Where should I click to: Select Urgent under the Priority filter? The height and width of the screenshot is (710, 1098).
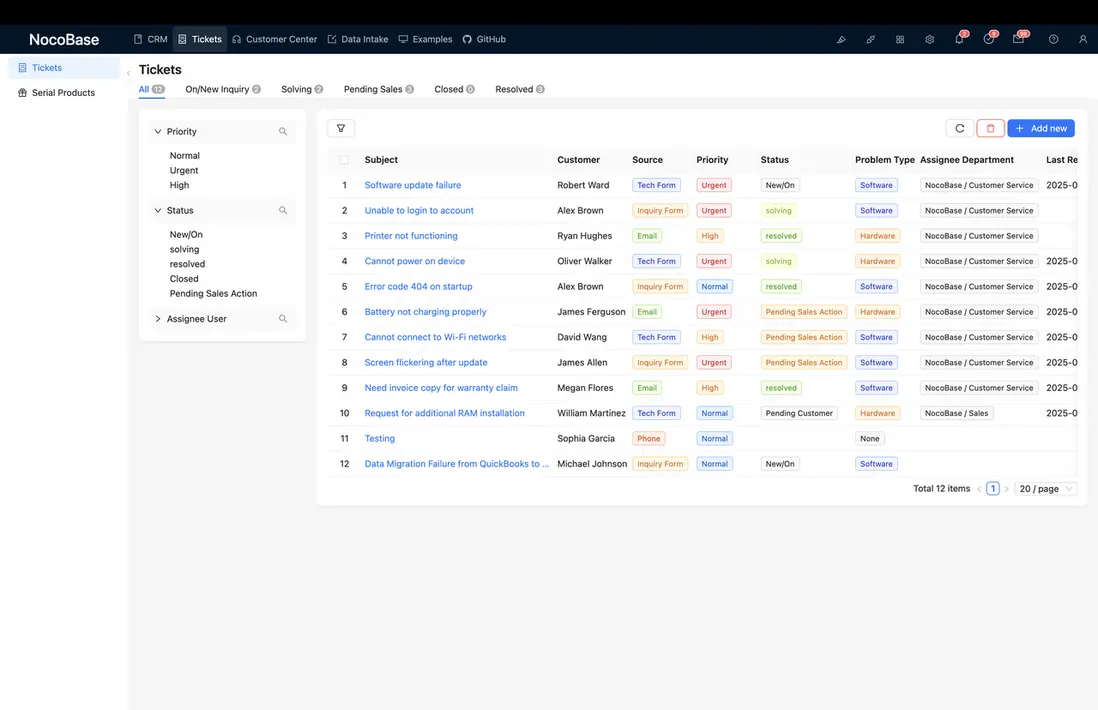pos(184,170)
